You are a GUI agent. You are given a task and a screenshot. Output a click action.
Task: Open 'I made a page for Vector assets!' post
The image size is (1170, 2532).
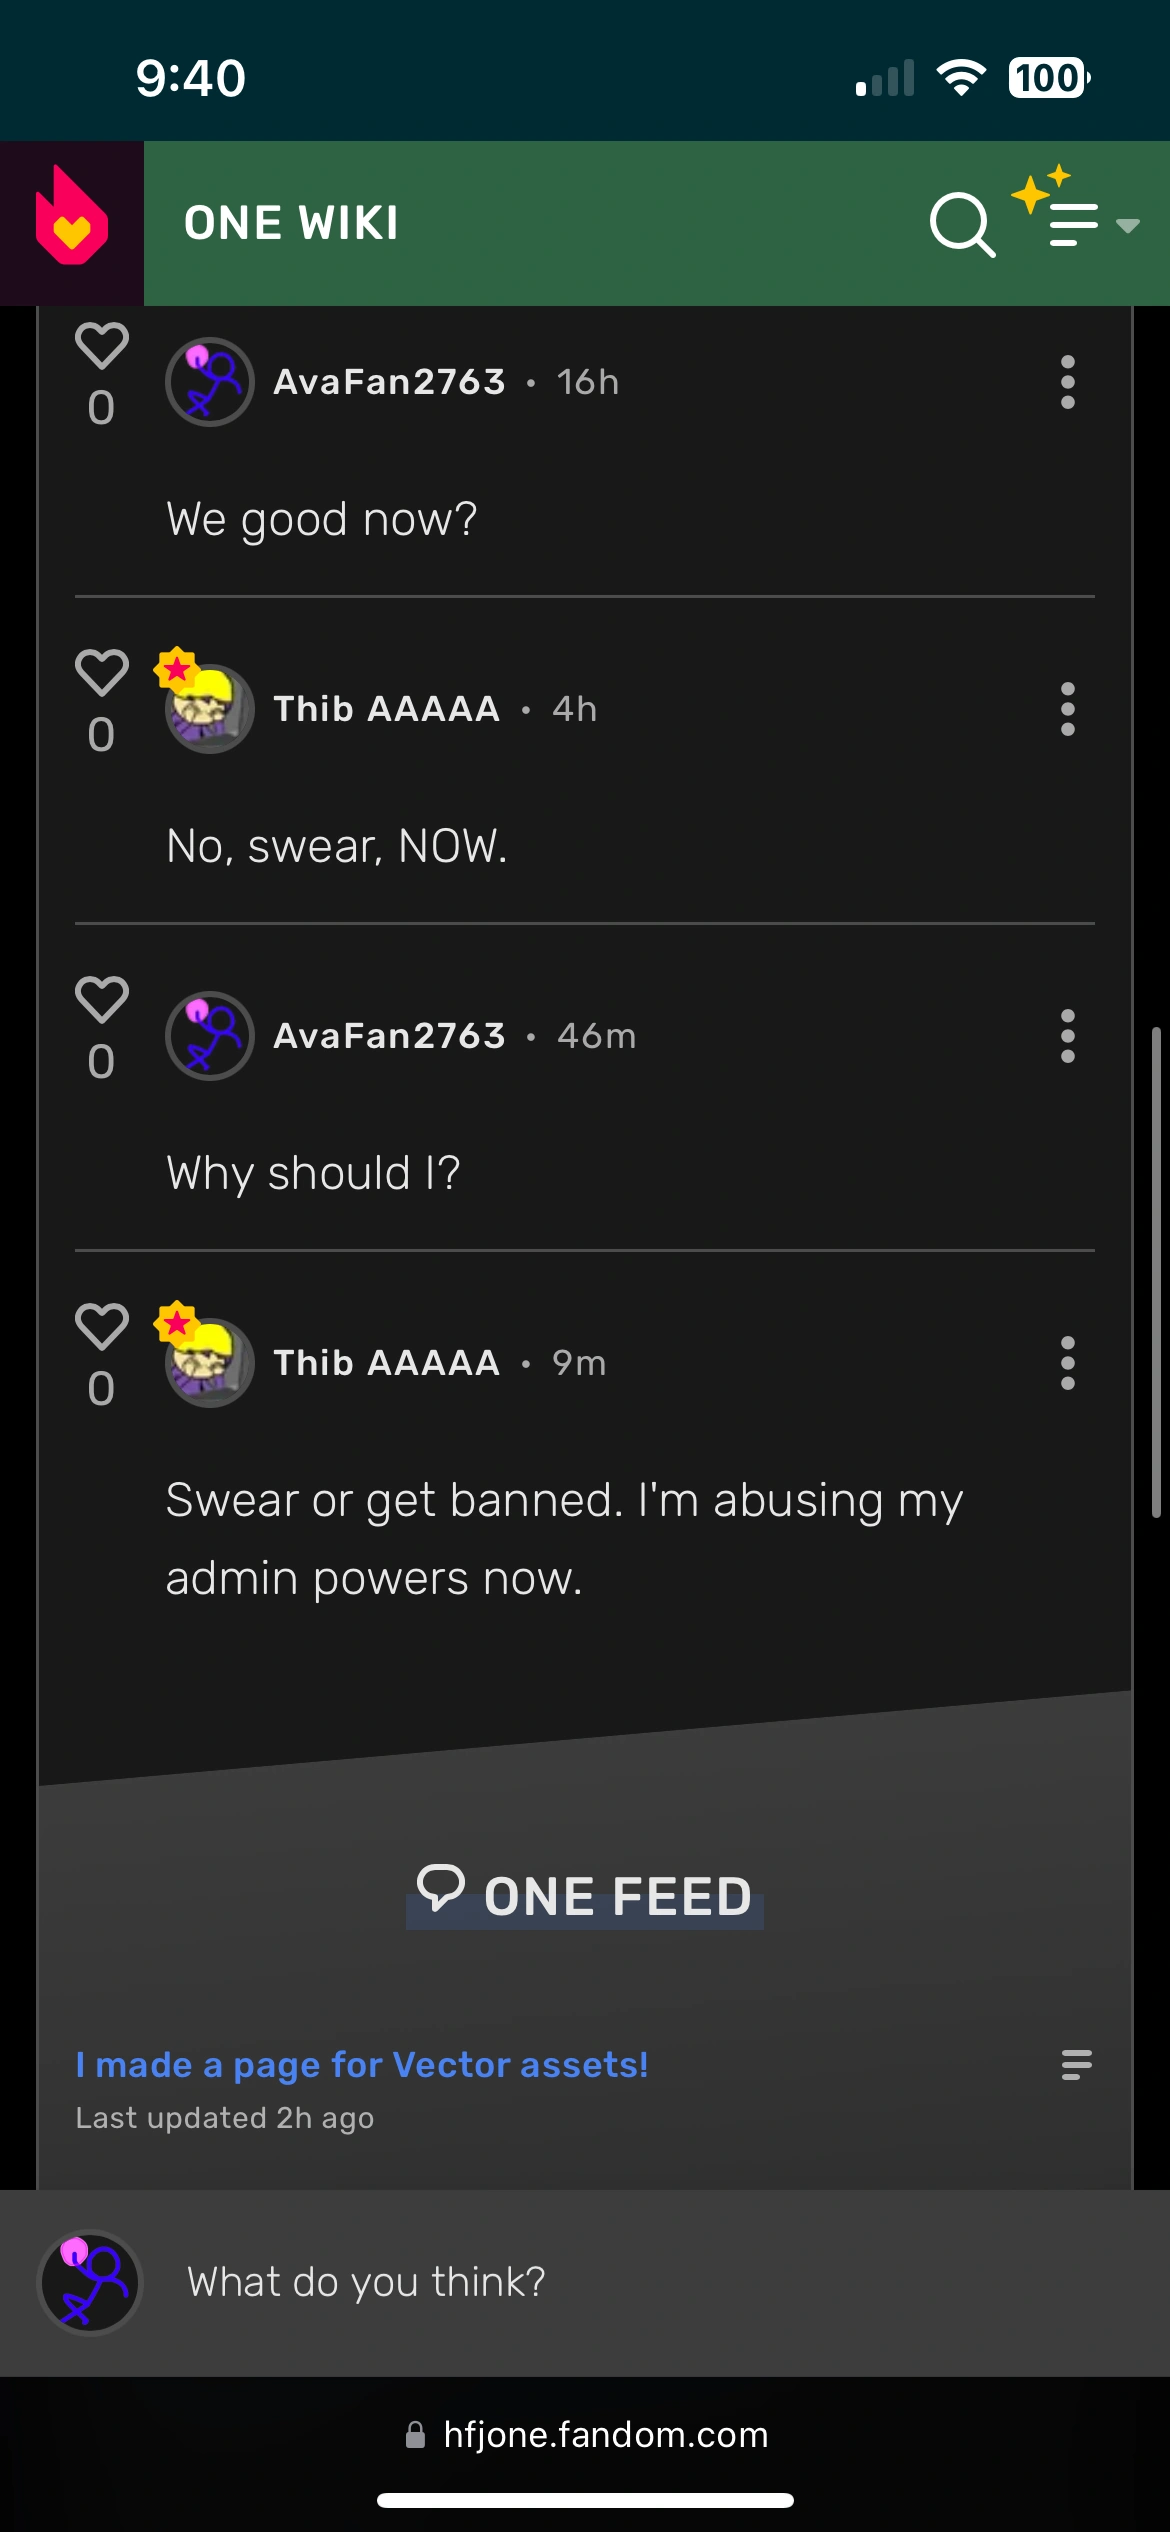coord(362,2064)
